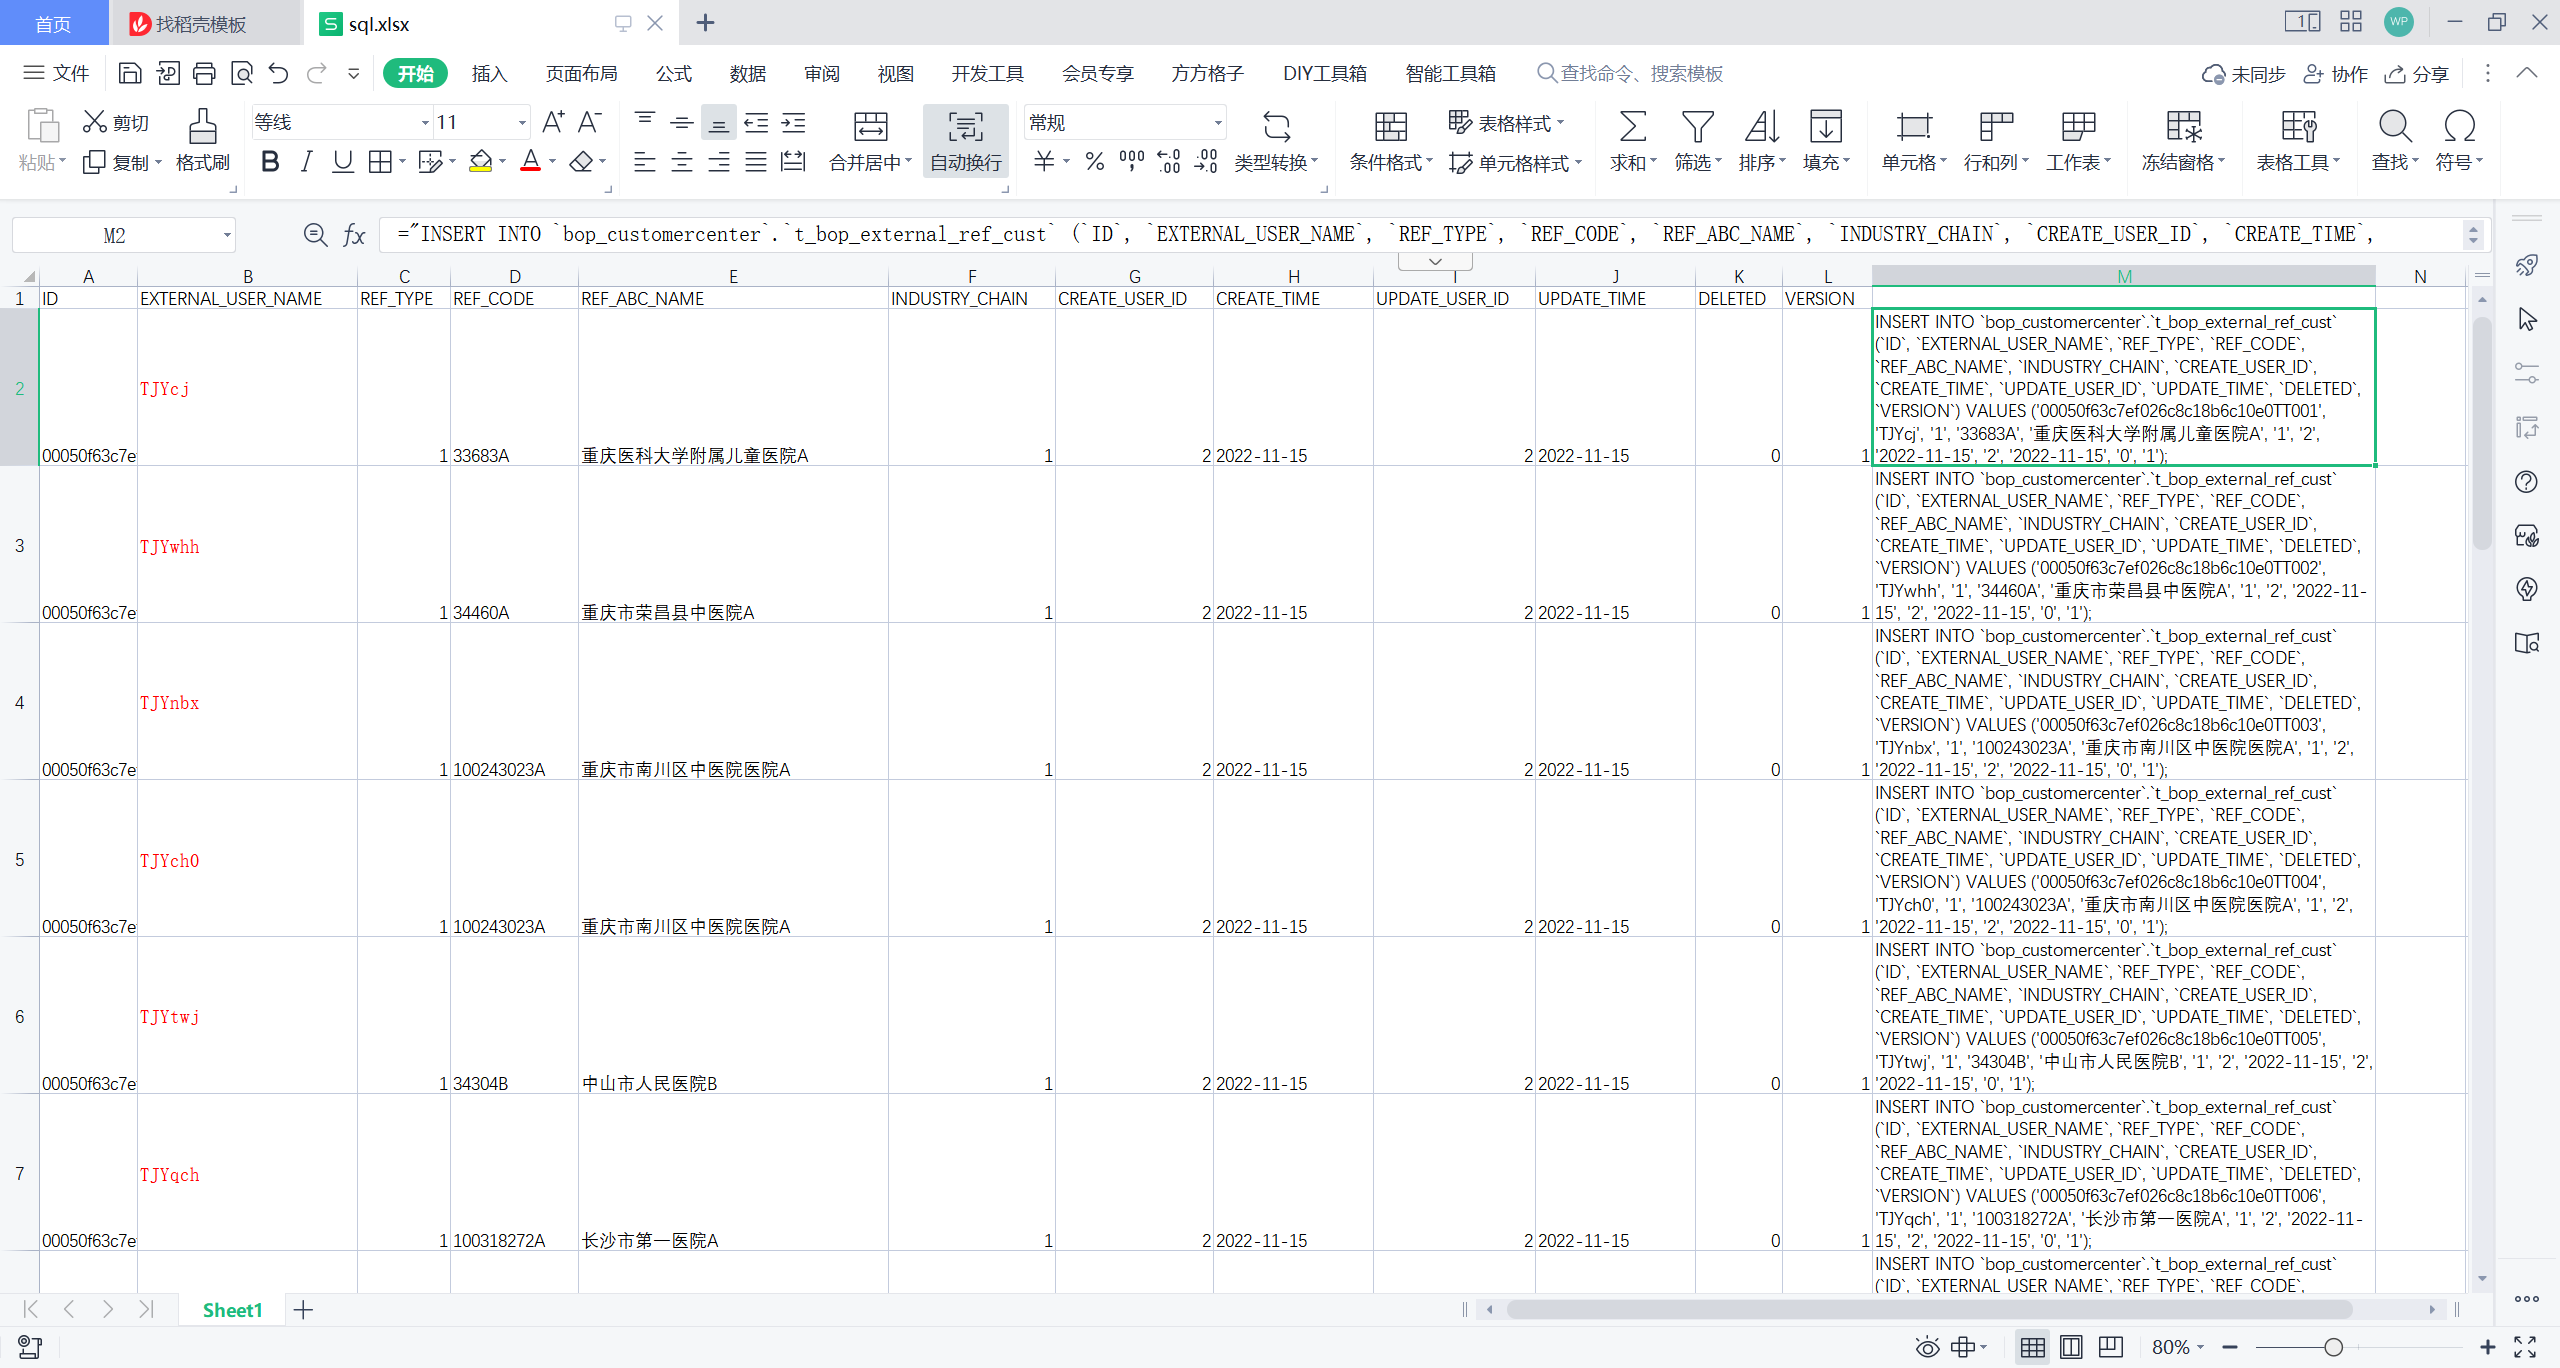Viewport: 2560px width, 1368px height.
Task: Increase font size with A+ icon
Action: click(x=553, y=122)
